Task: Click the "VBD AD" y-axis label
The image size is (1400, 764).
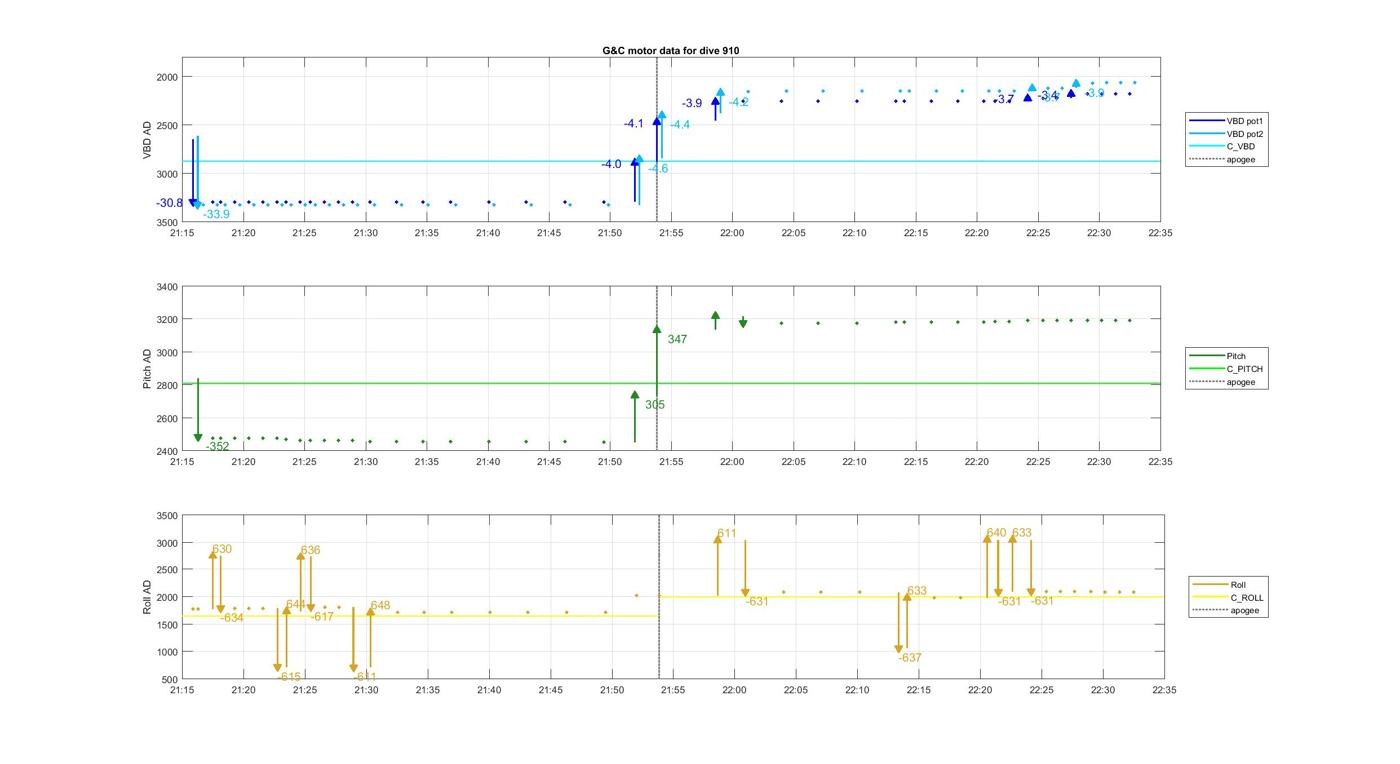Action: 147,141
